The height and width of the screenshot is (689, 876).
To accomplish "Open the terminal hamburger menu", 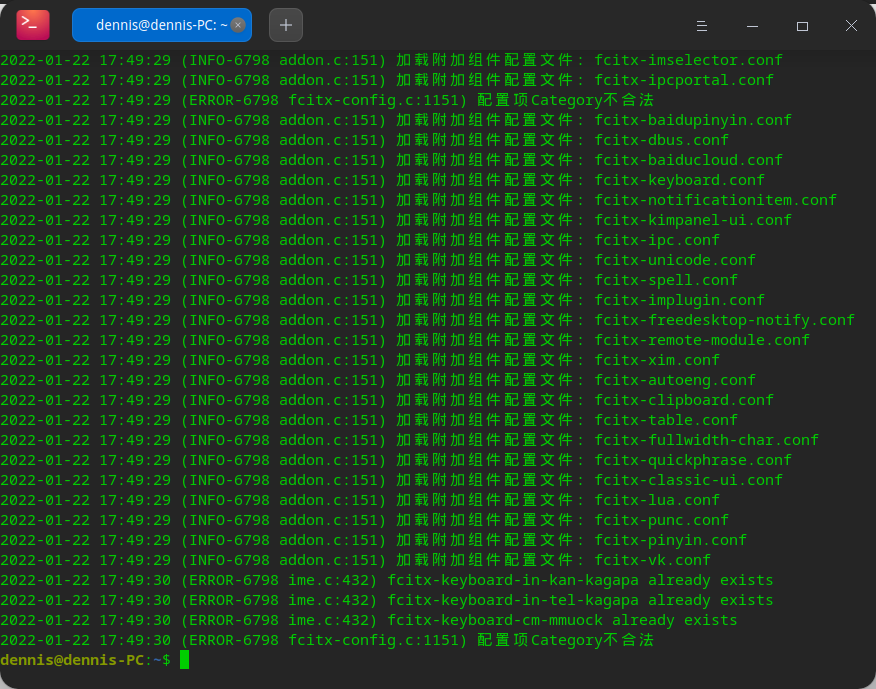I will point(701,26).
